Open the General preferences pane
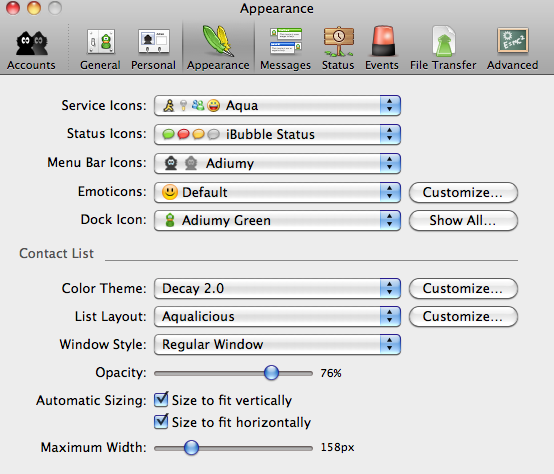 point(100,49)
